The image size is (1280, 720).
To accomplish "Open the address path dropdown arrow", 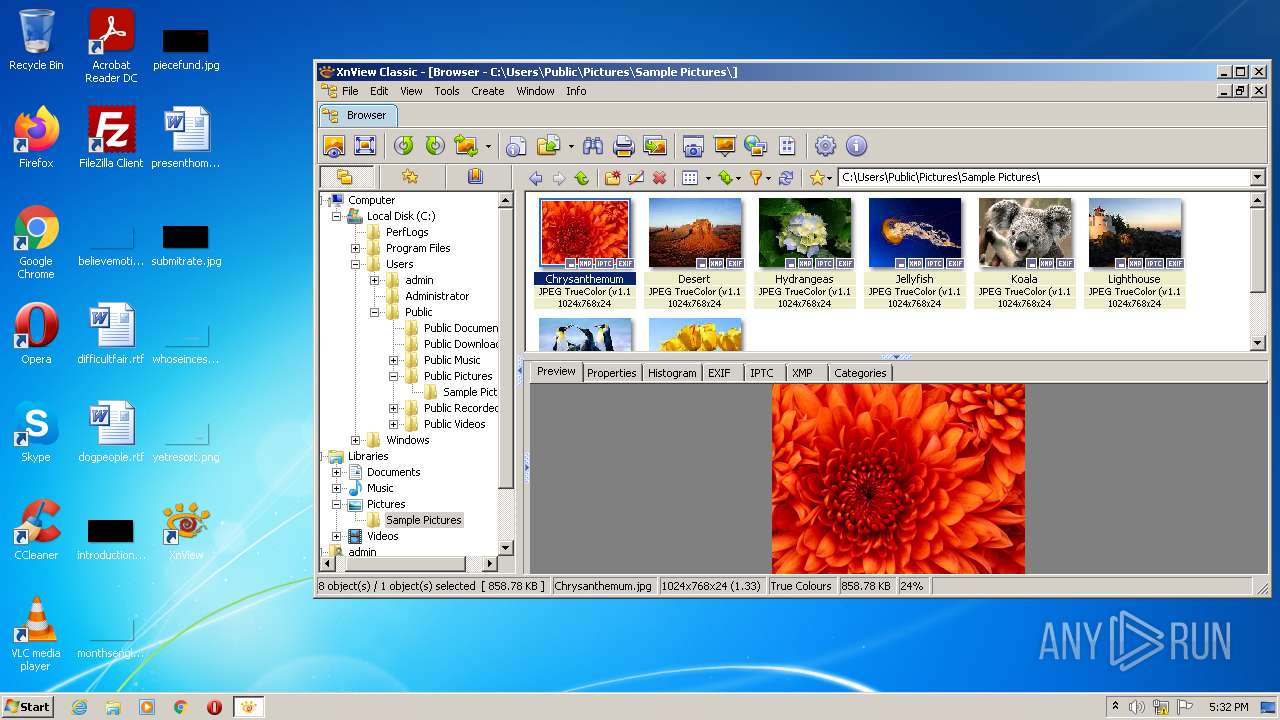I will (x=1258, y=177).
